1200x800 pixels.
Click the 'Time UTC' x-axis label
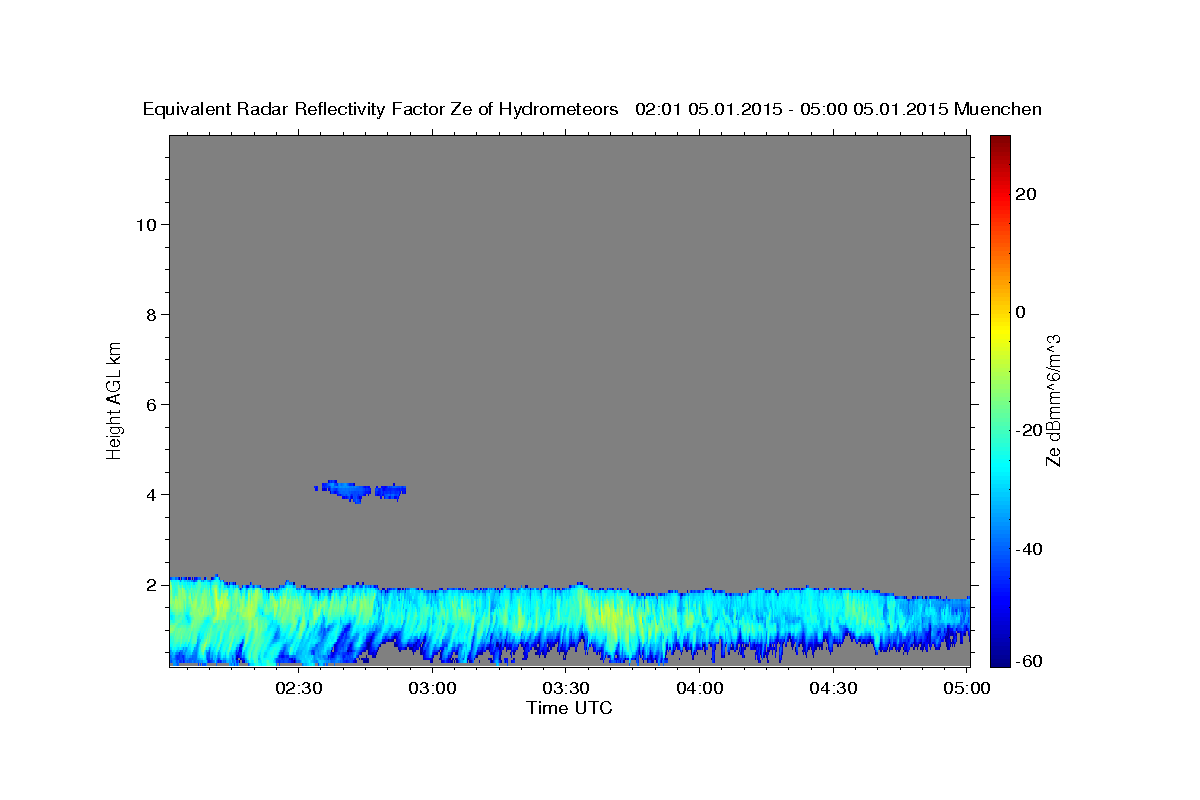pyautogui.click(x=569, y=708)
